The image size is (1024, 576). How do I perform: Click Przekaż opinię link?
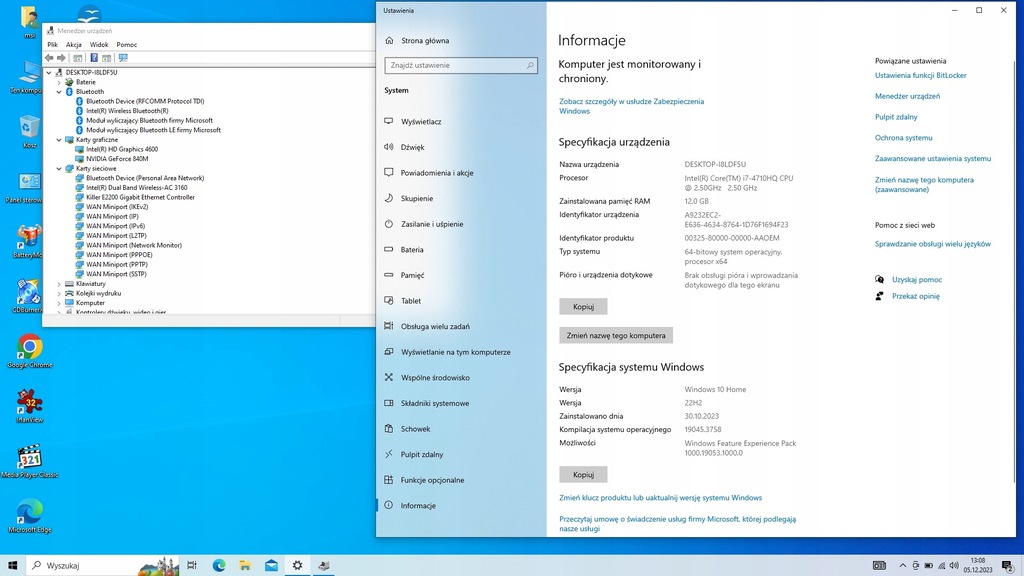coord(916,296)
